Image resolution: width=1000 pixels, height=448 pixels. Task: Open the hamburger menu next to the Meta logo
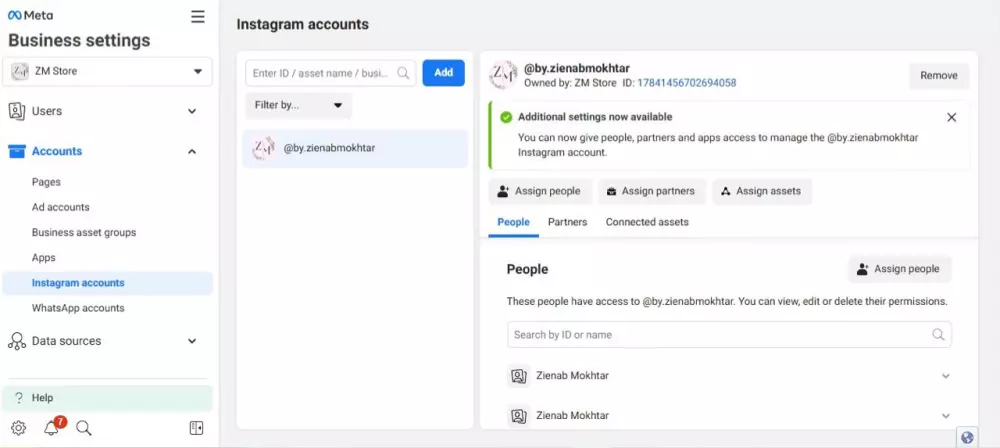(x=198, y=17)
